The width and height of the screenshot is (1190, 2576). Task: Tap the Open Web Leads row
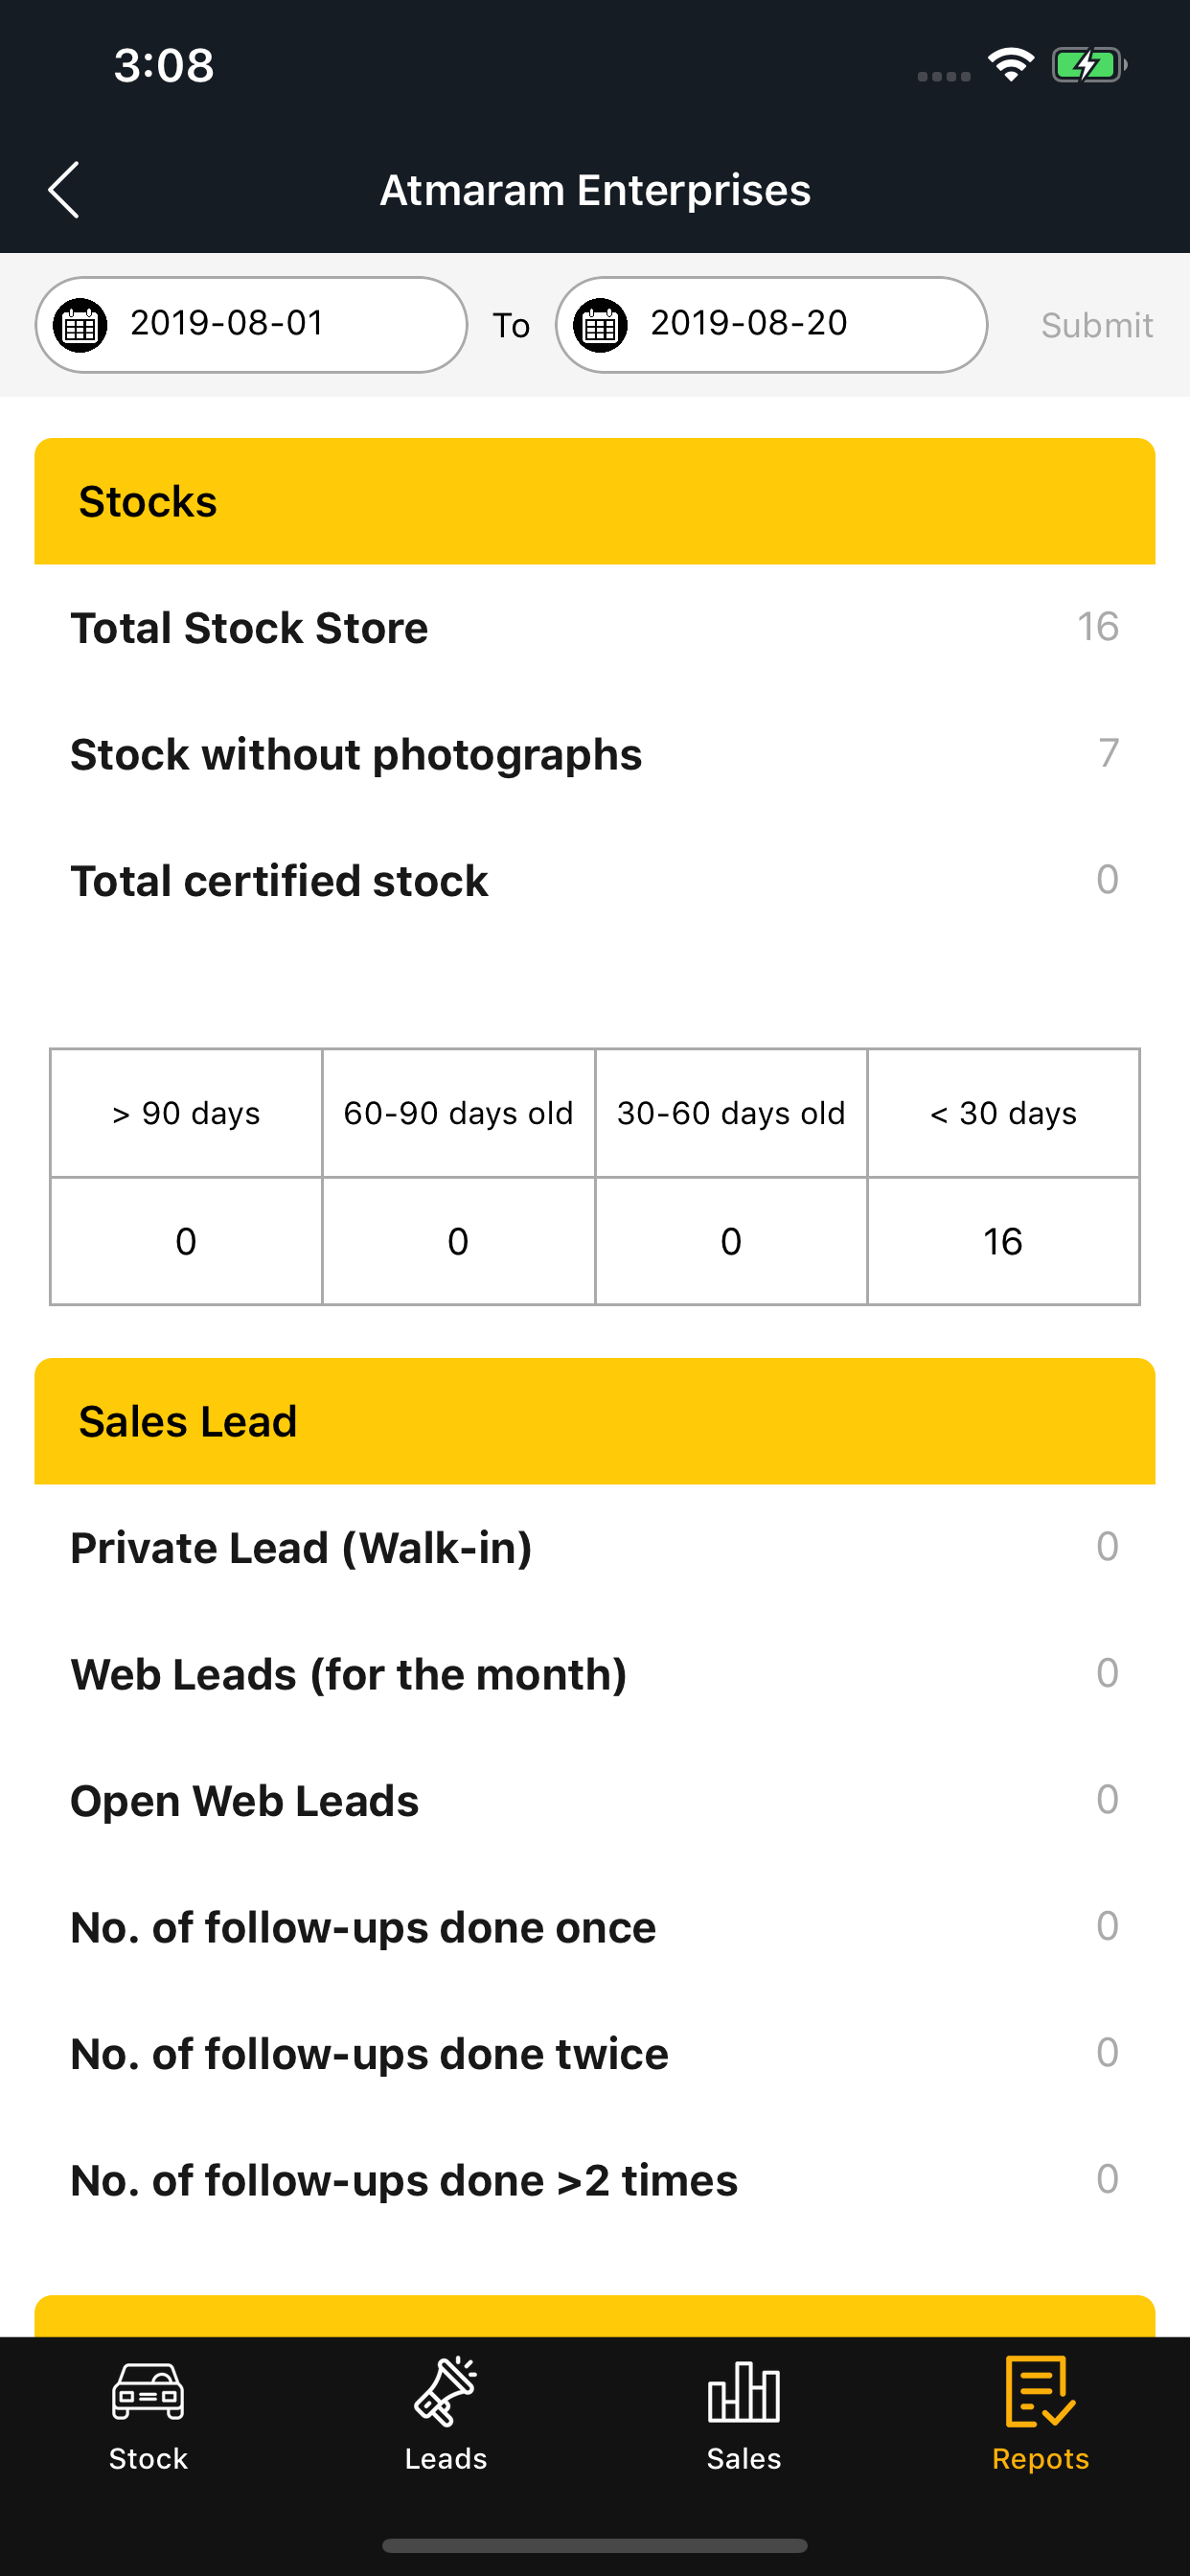[x=595, y=1801]
